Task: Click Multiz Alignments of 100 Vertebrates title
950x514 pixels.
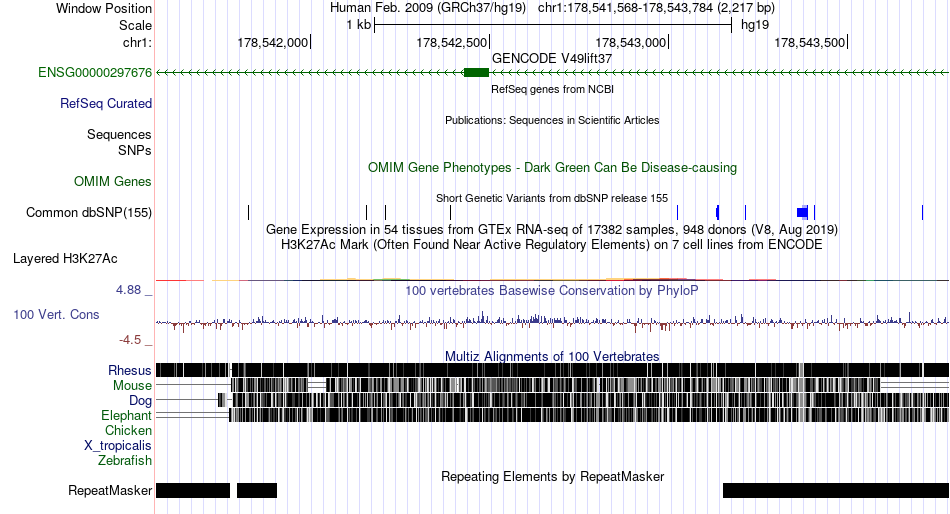Action: click(x=552, y=356)
